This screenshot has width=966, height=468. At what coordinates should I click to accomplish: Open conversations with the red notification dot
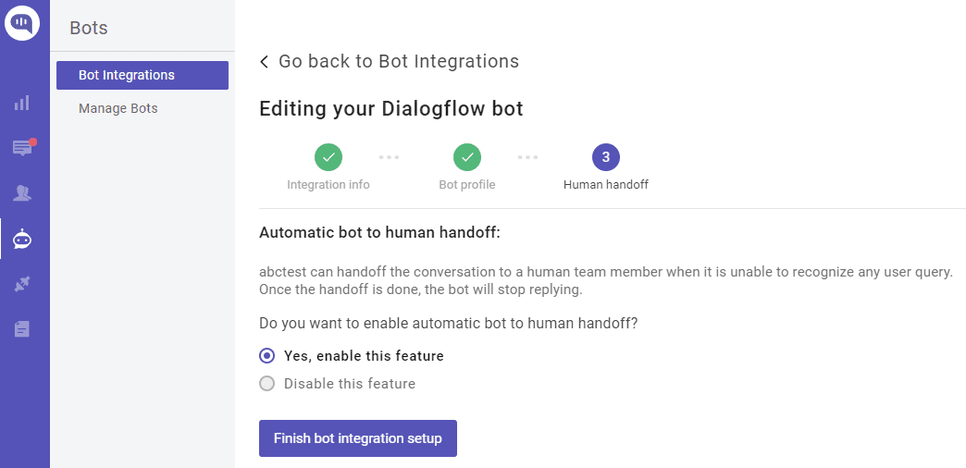click(x=22, y=148)
